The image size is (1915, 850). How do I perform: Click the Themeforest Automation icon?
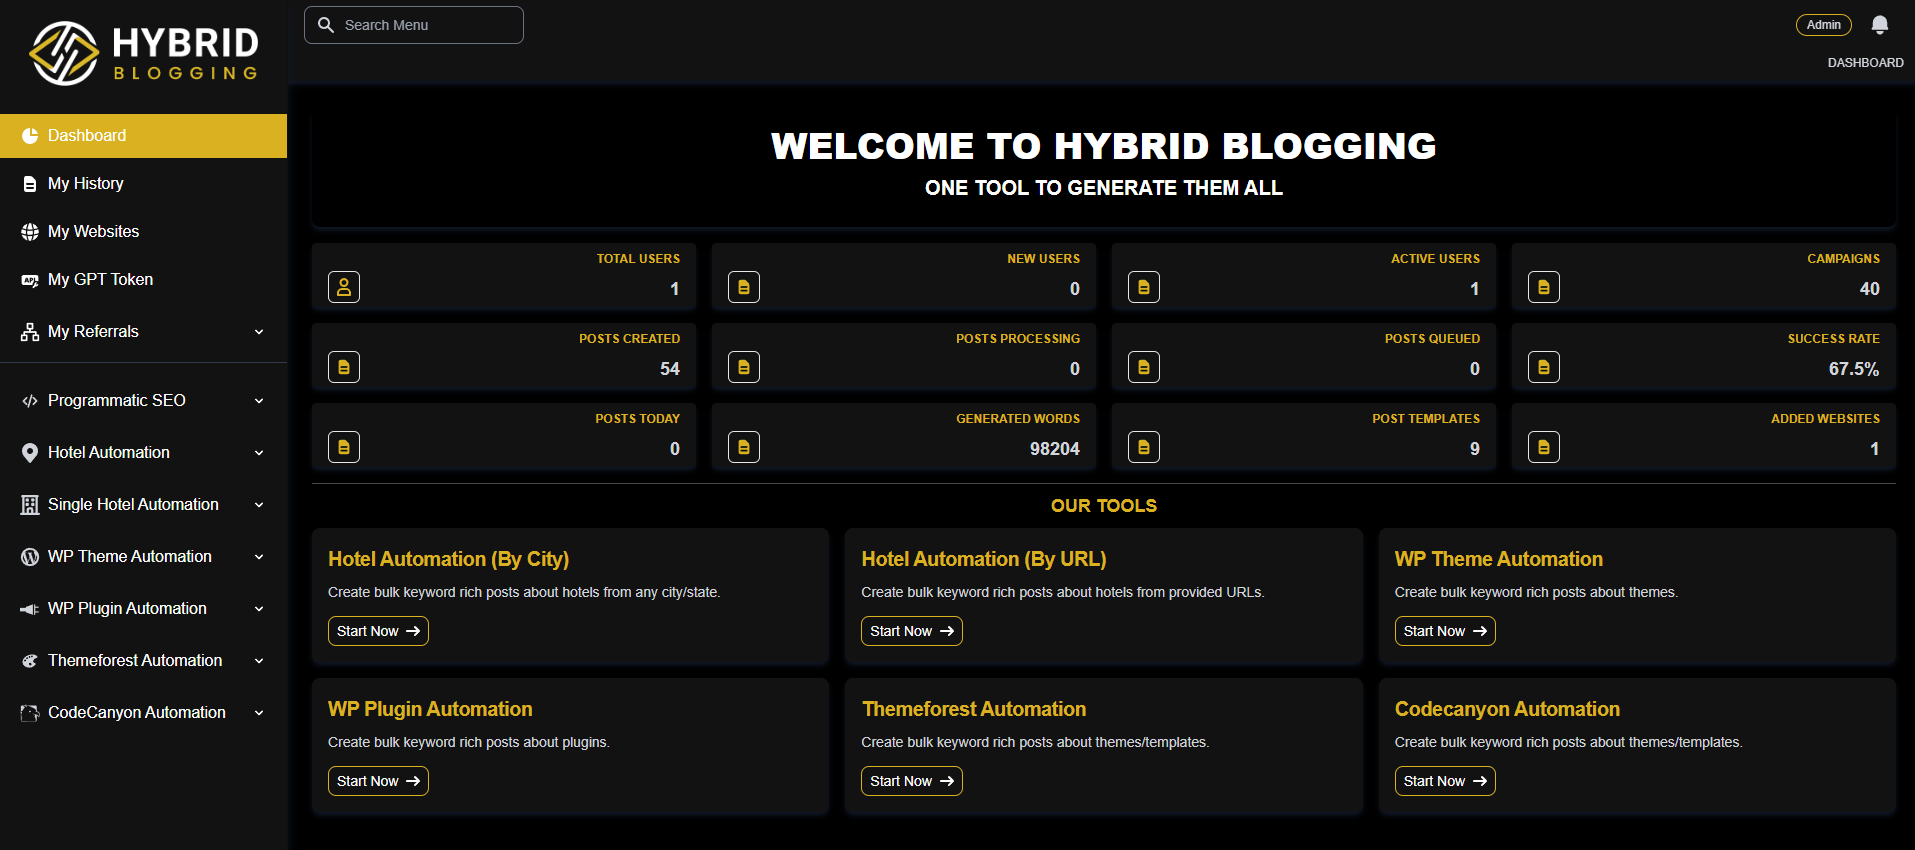coord(30,661)
